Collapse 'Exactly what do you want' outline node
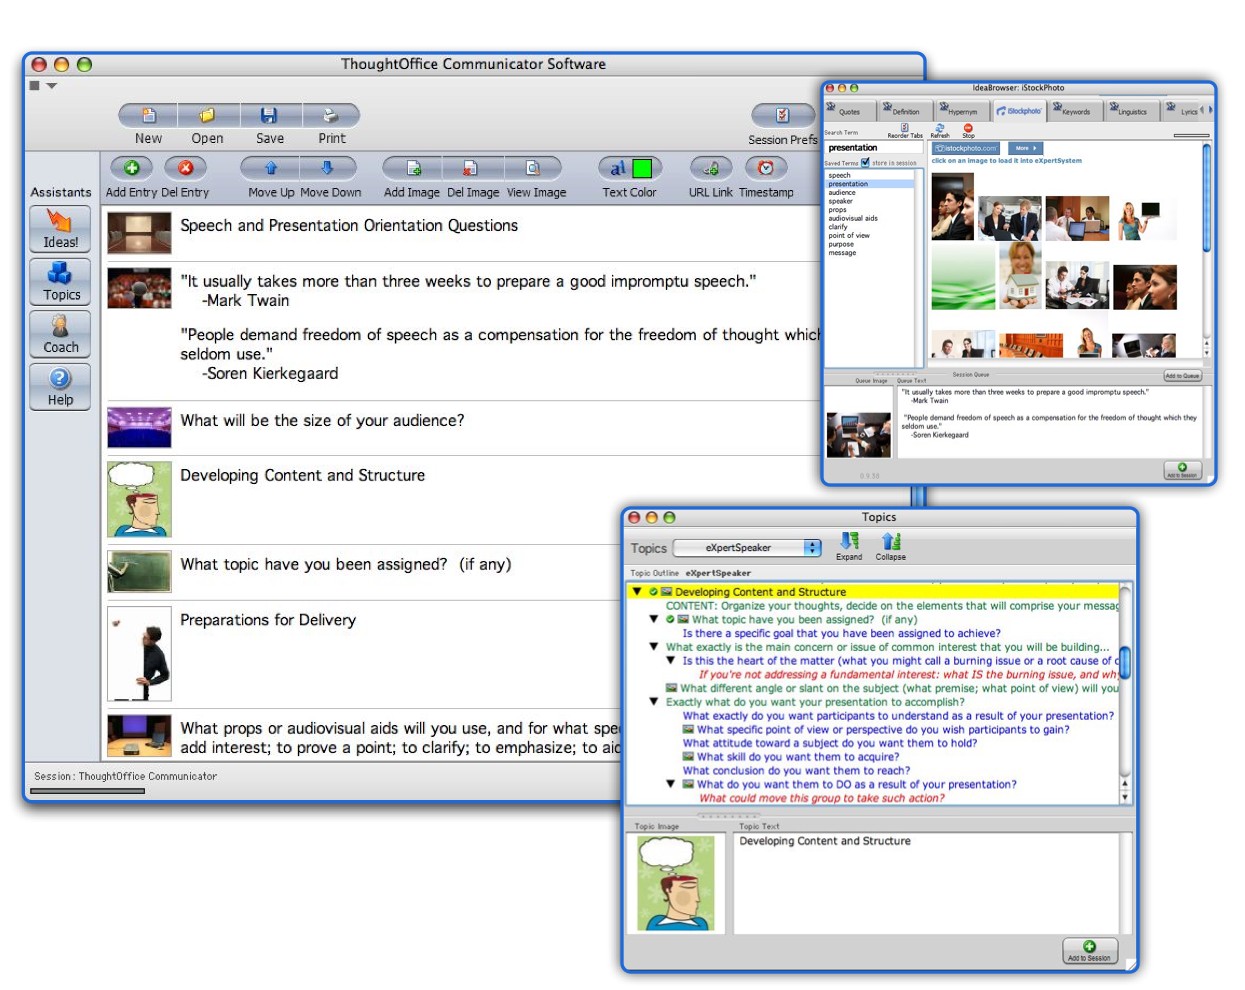Viewport: 1245px width, 990px height. (654, 702)
